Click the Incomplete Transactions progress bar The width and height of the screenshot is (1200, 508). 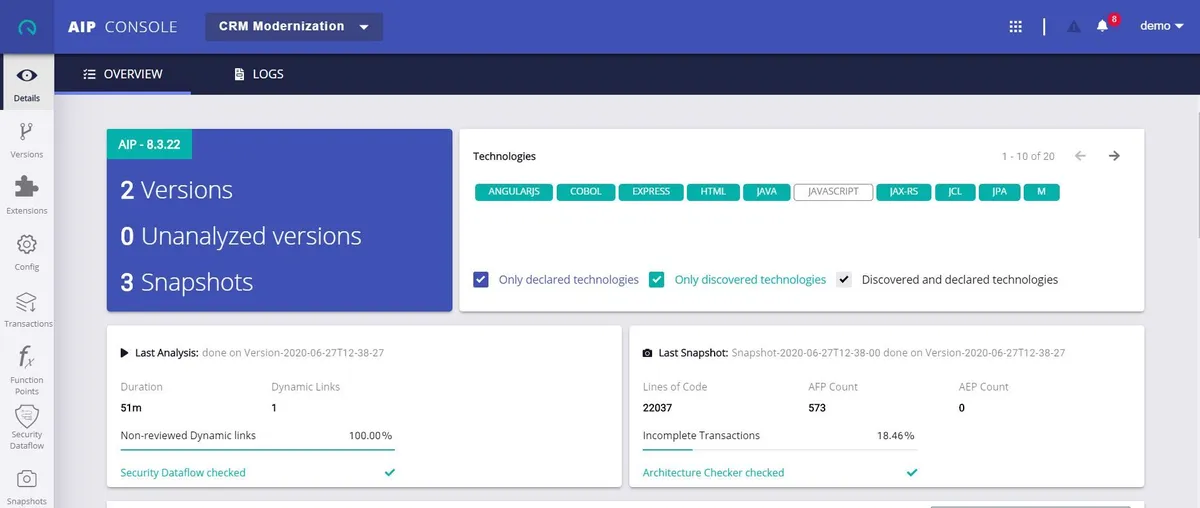coord(780,449)
